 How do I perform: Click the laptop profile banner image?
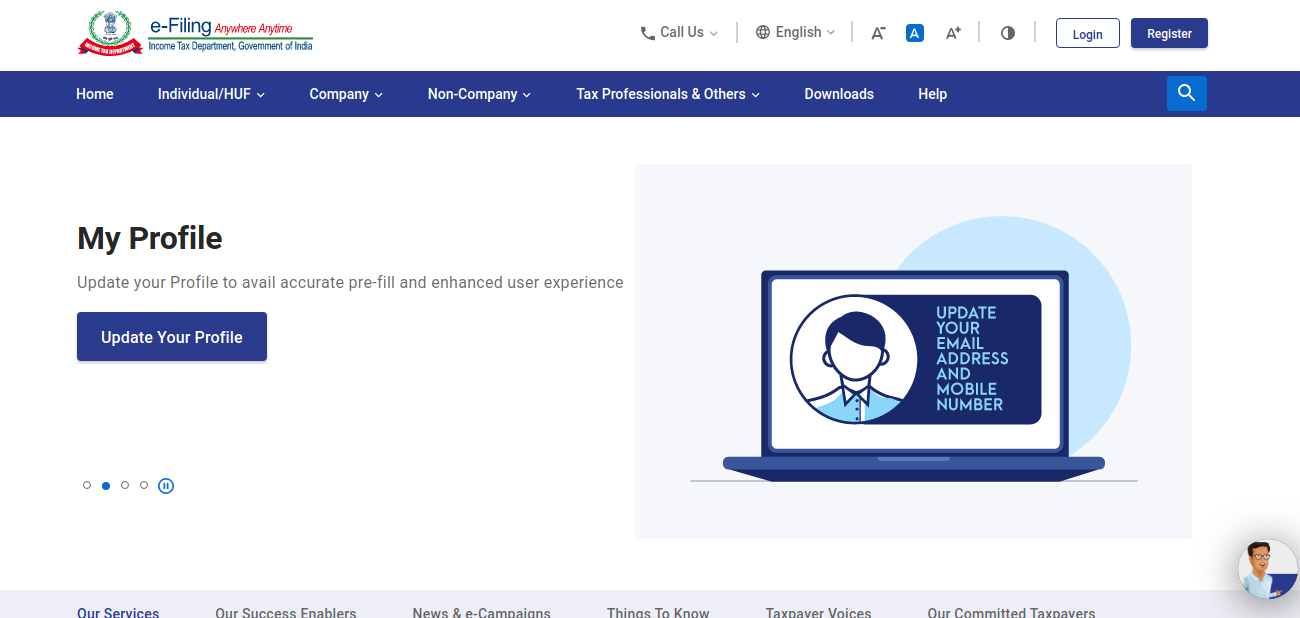[x=913, y=351]
